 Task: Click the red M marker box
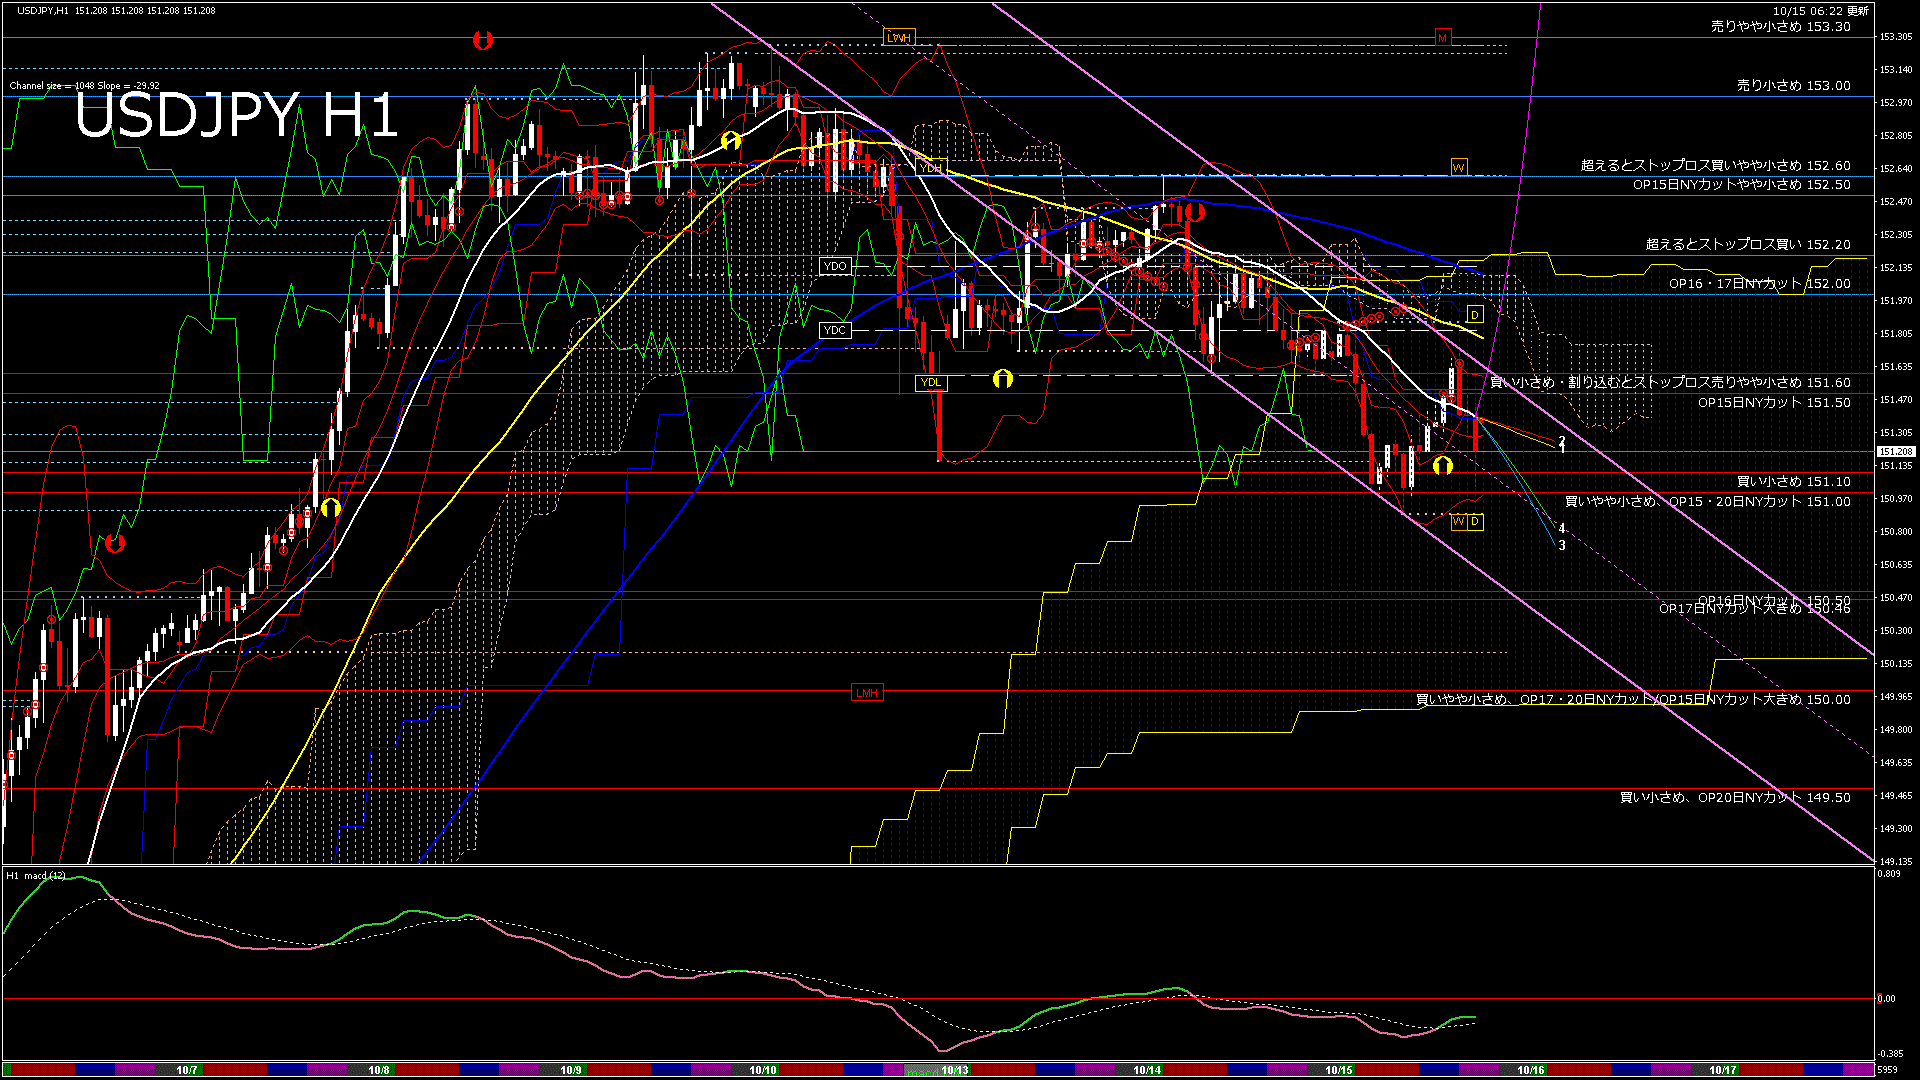tap(1442, 38)
